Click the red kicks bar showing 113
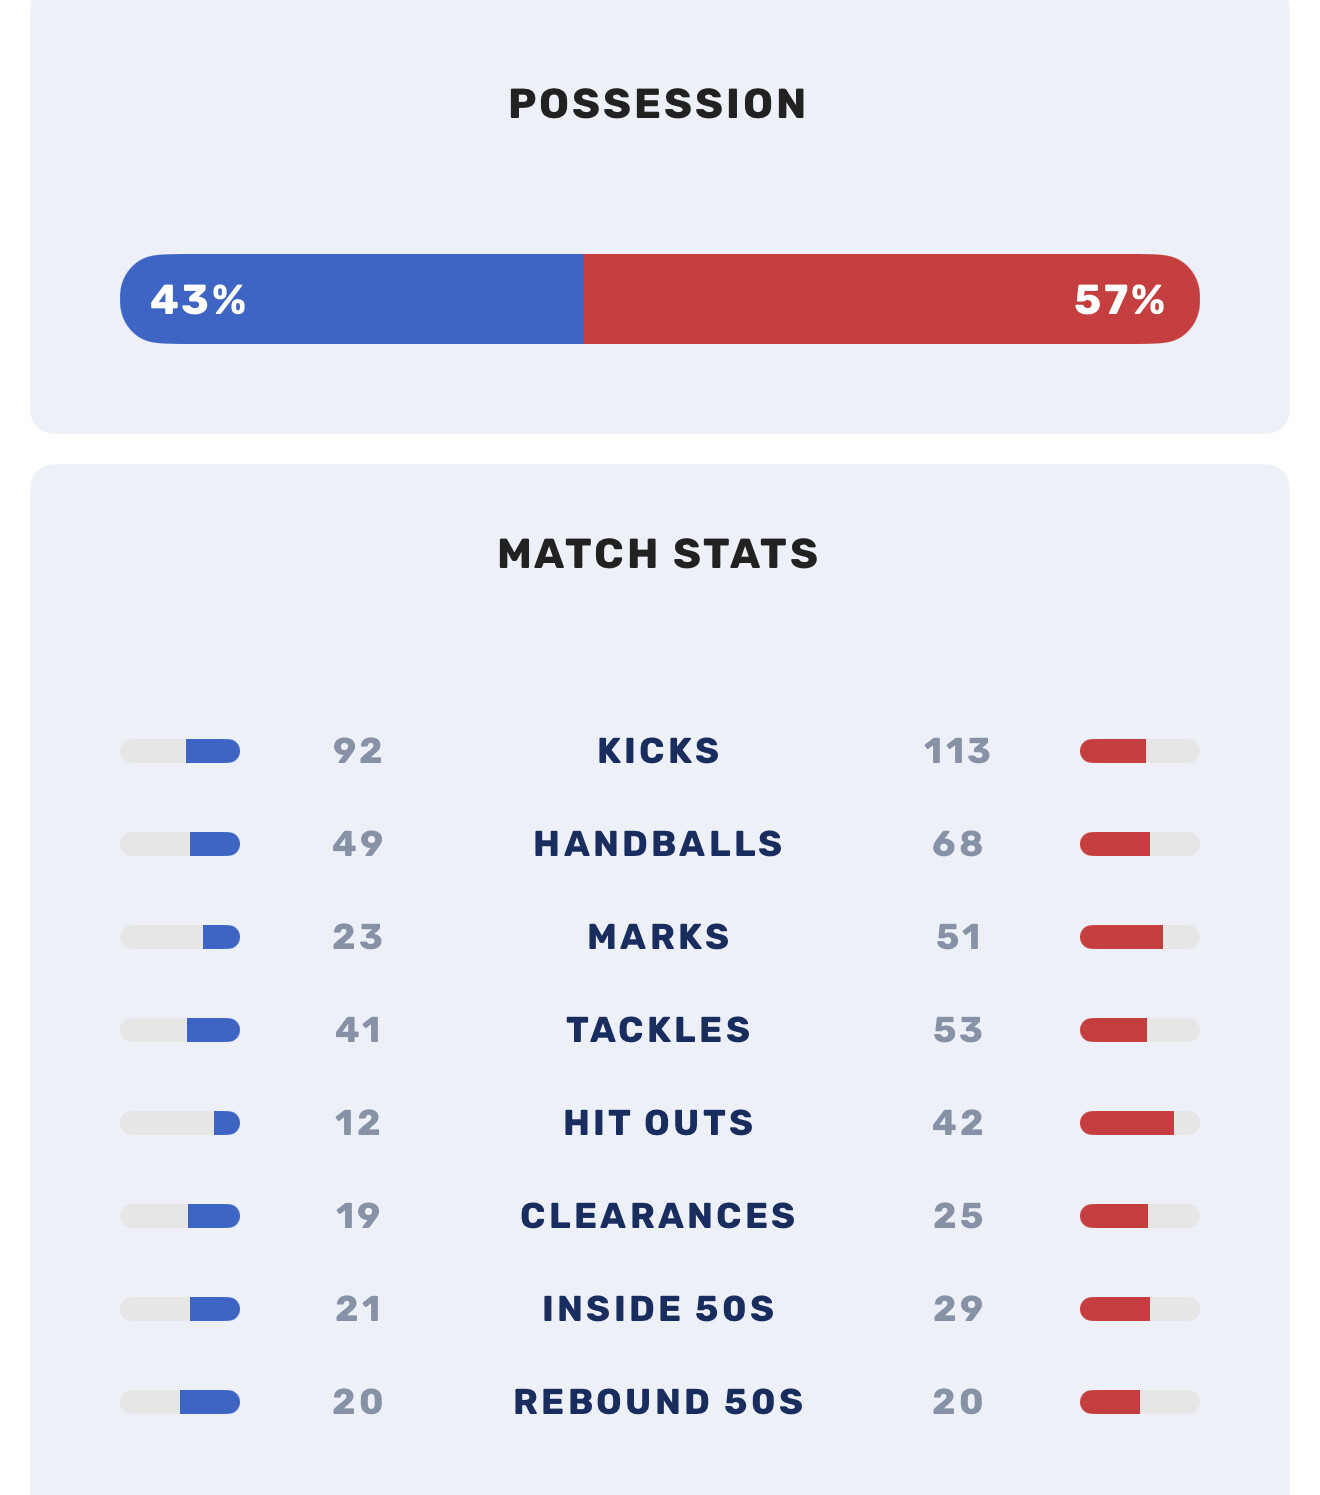The width and height of the screenshot is (1320, 1495). point(1113,751)
